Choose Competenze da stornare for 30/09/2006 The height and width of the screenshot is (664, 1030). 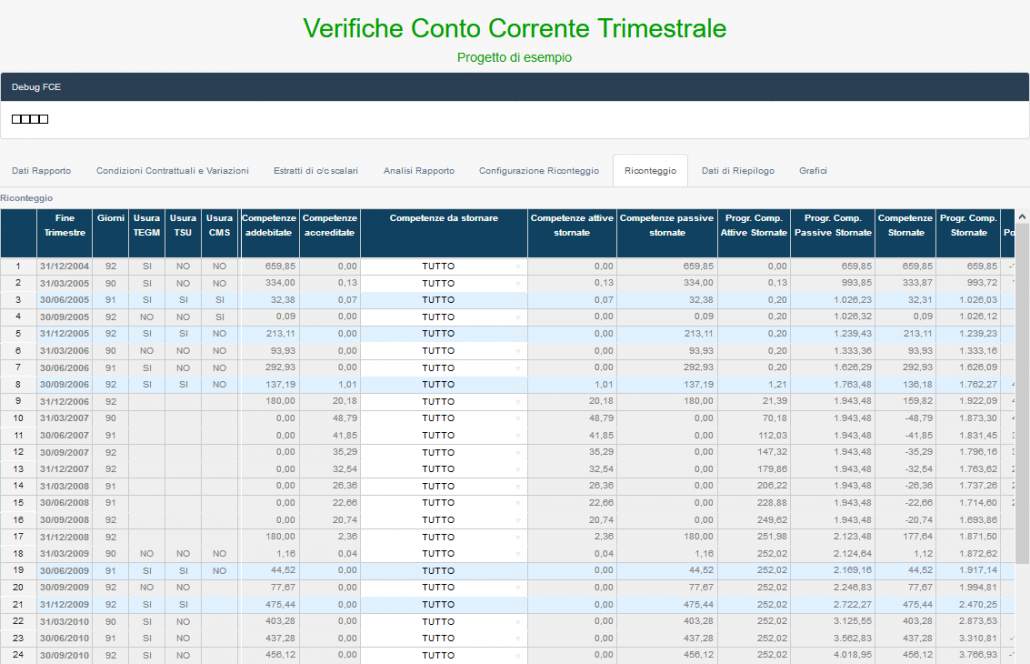click(444, 384)
